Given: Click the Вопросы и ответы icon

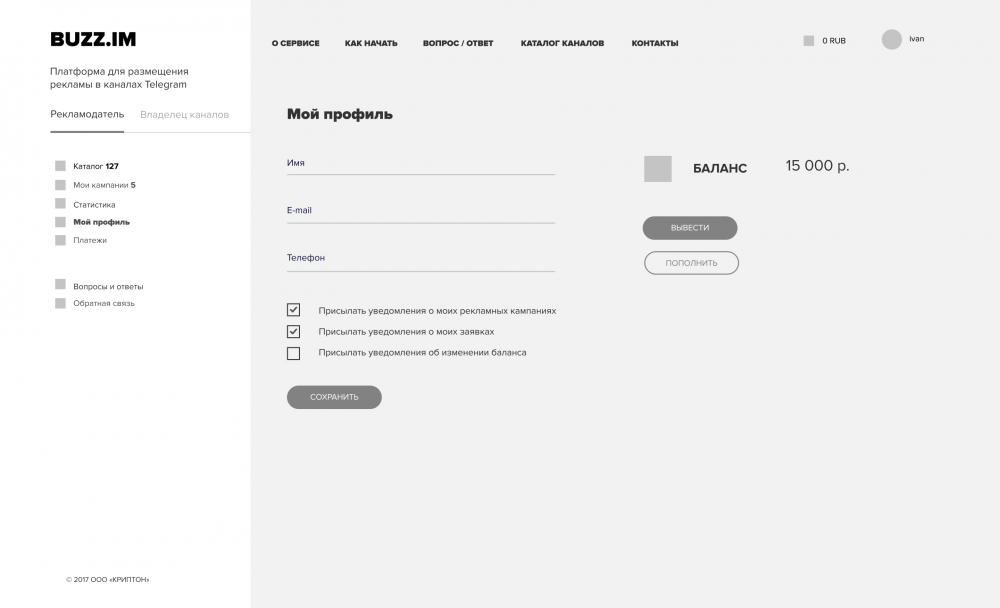Looking at the screenshot, I should click(60, 285).
